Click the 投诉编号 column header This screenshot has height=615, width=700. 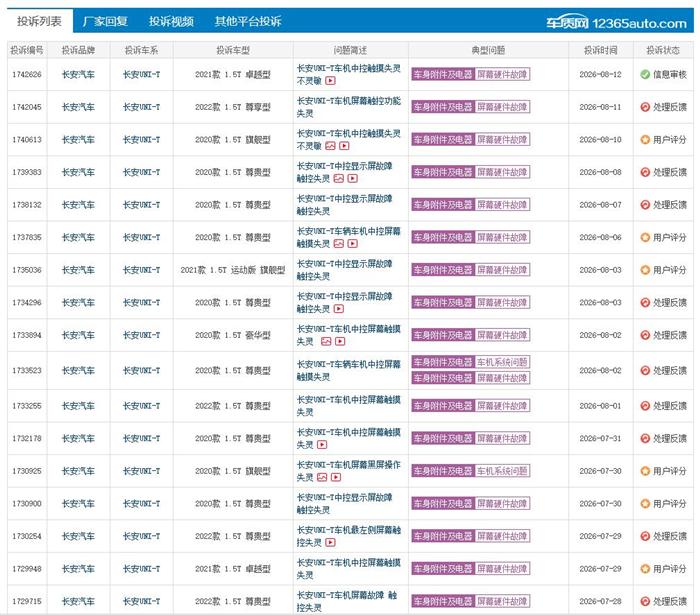tap(27, 50)
